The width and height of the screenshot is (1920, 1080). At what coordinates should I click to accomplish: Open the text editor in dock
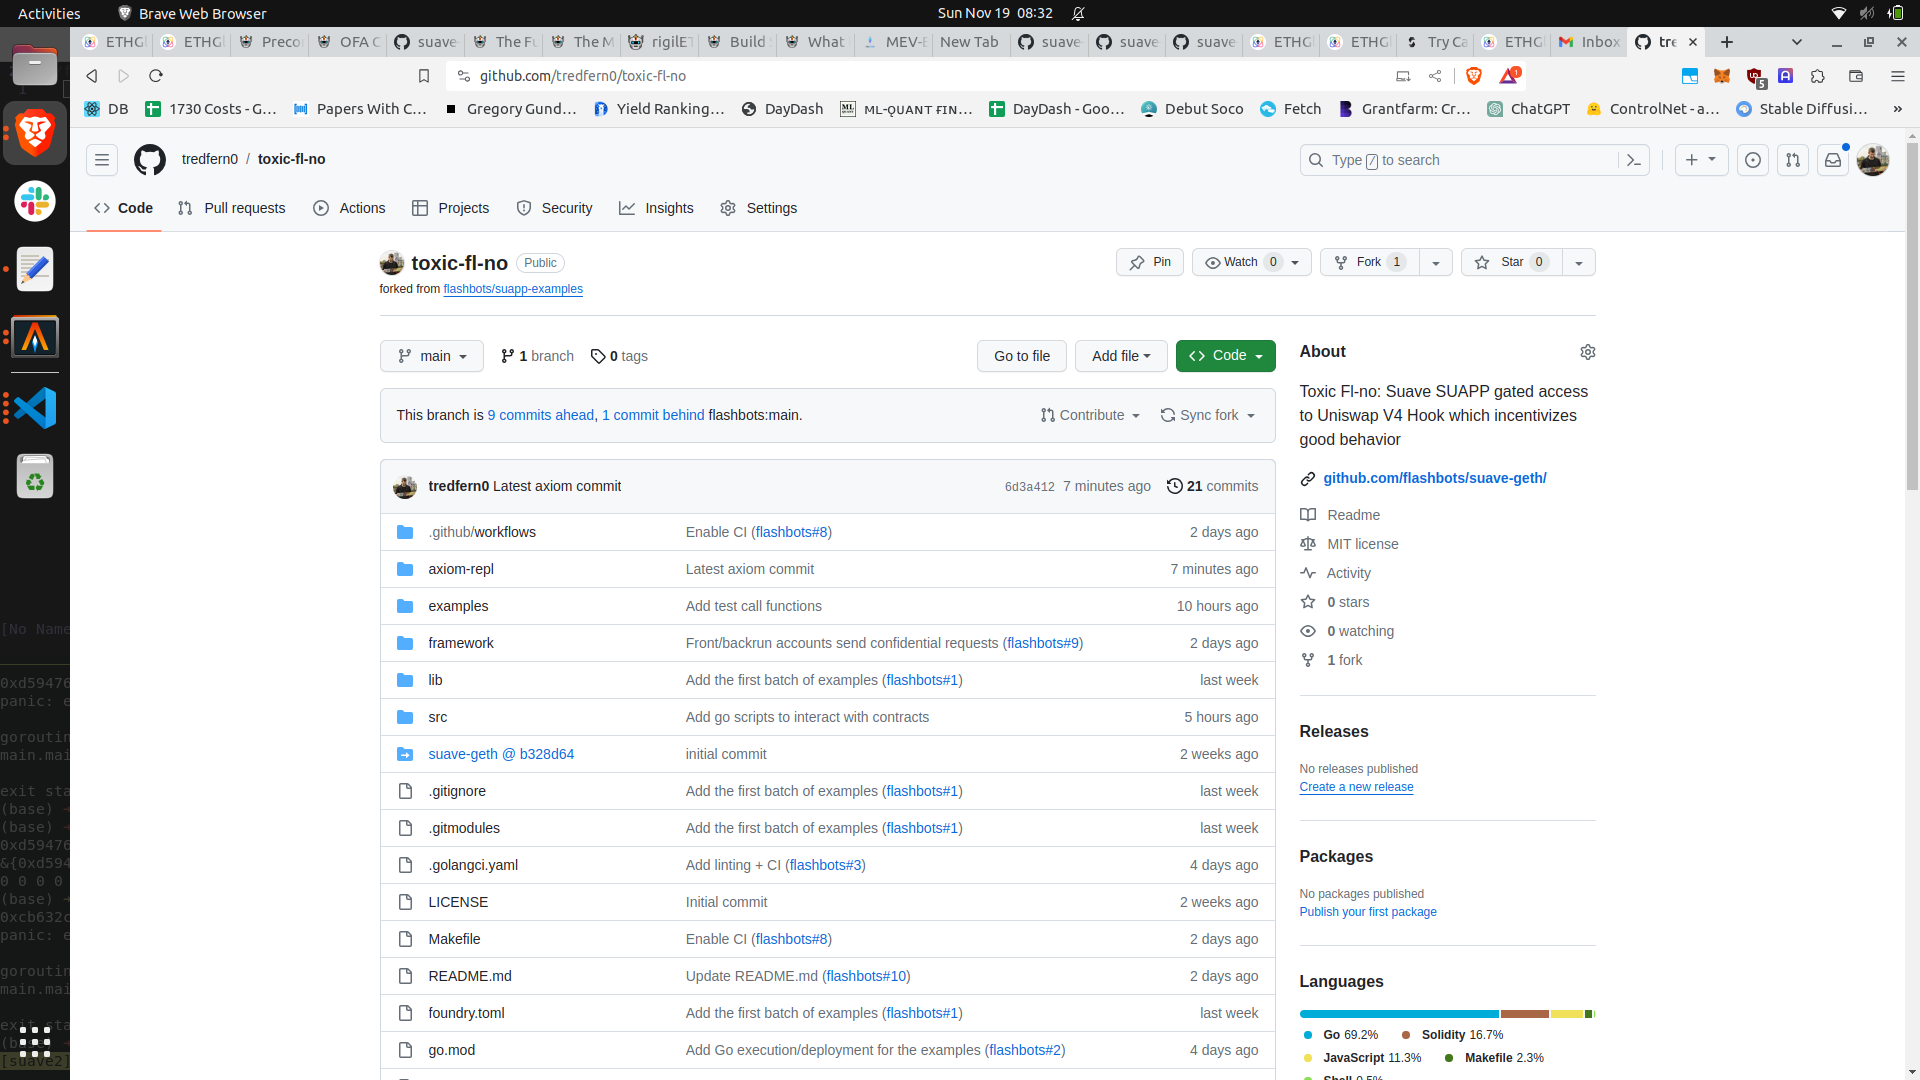35,269
